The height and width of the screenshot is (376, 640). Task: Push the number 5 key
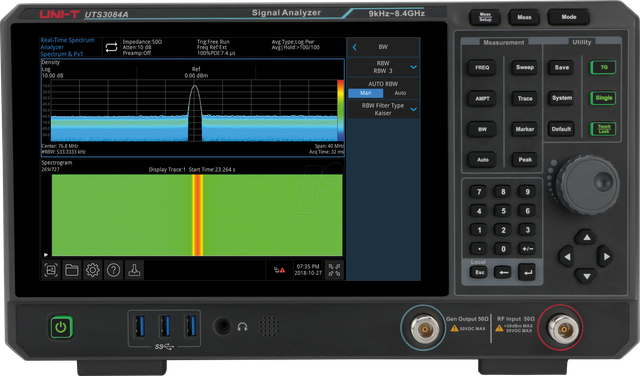pos(503,211)
